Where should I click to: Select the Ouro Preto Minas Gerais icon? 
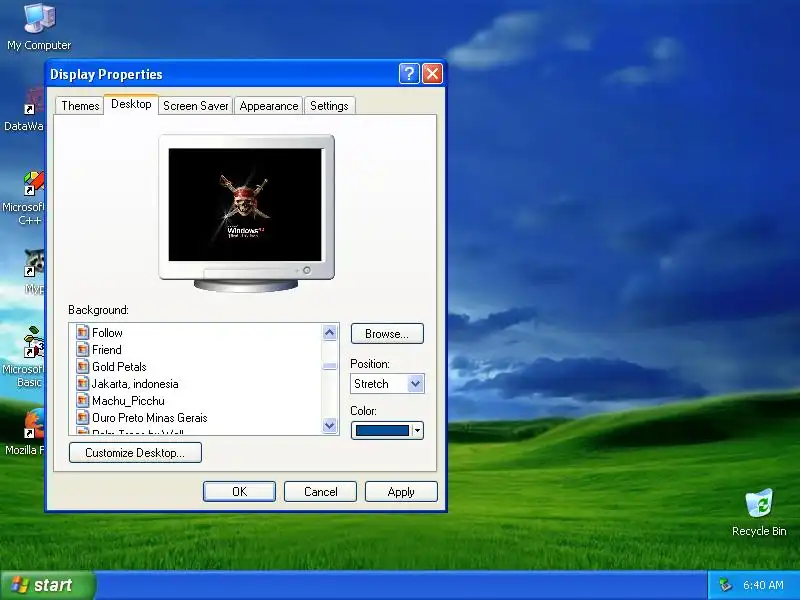point(82,417)
